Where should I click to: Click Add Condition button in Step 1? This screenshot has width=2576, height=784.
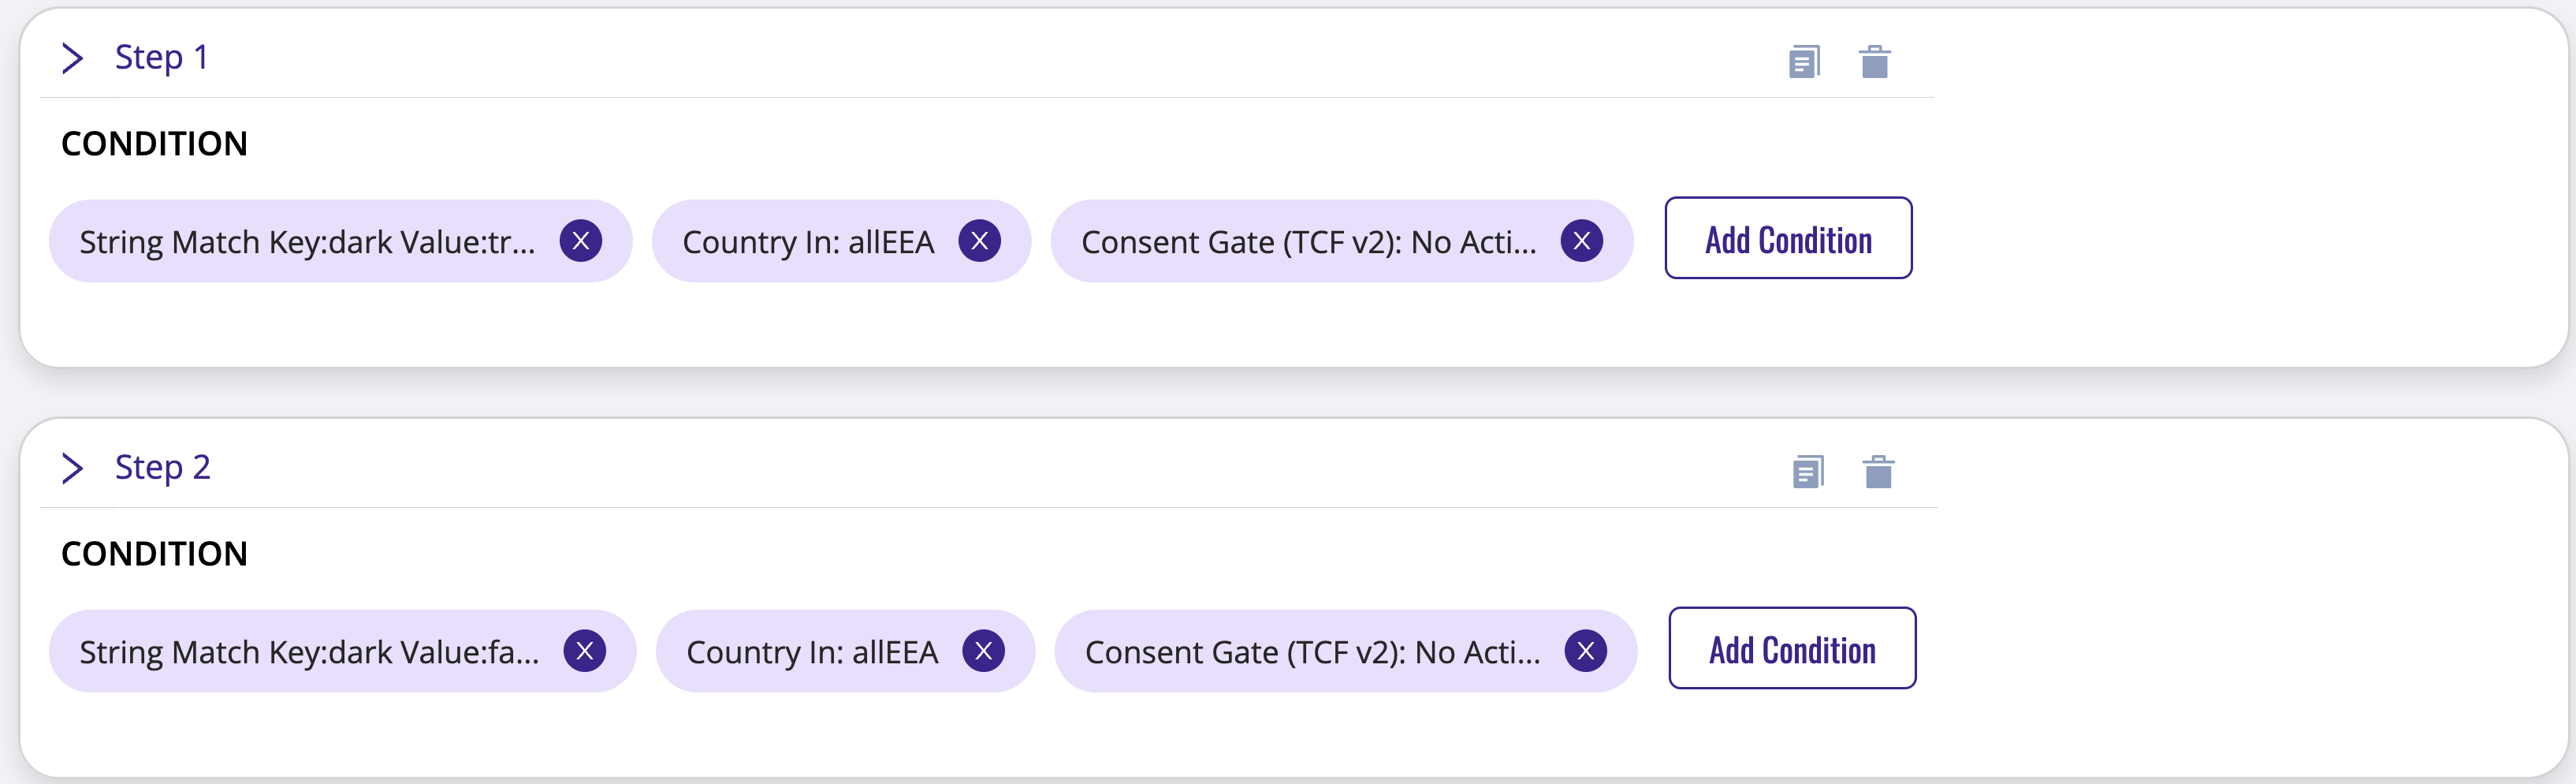point(1788,238)
